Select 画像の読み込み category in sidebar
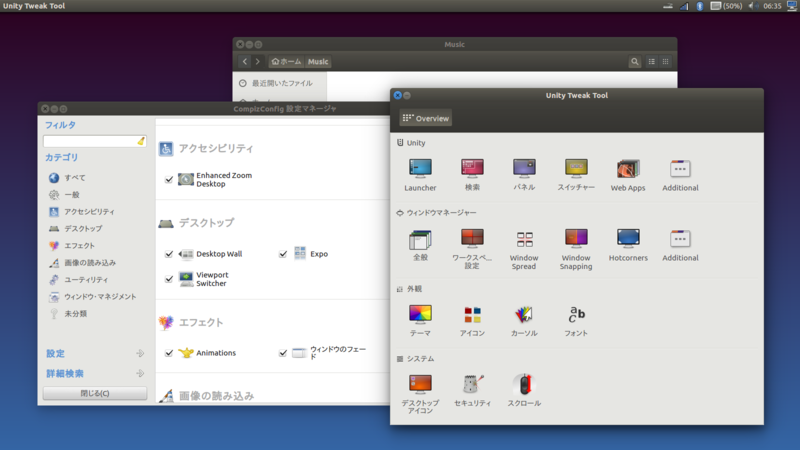The height and width of the screenshot is (450, 800). pyautogui.click(x=82, y=263)
